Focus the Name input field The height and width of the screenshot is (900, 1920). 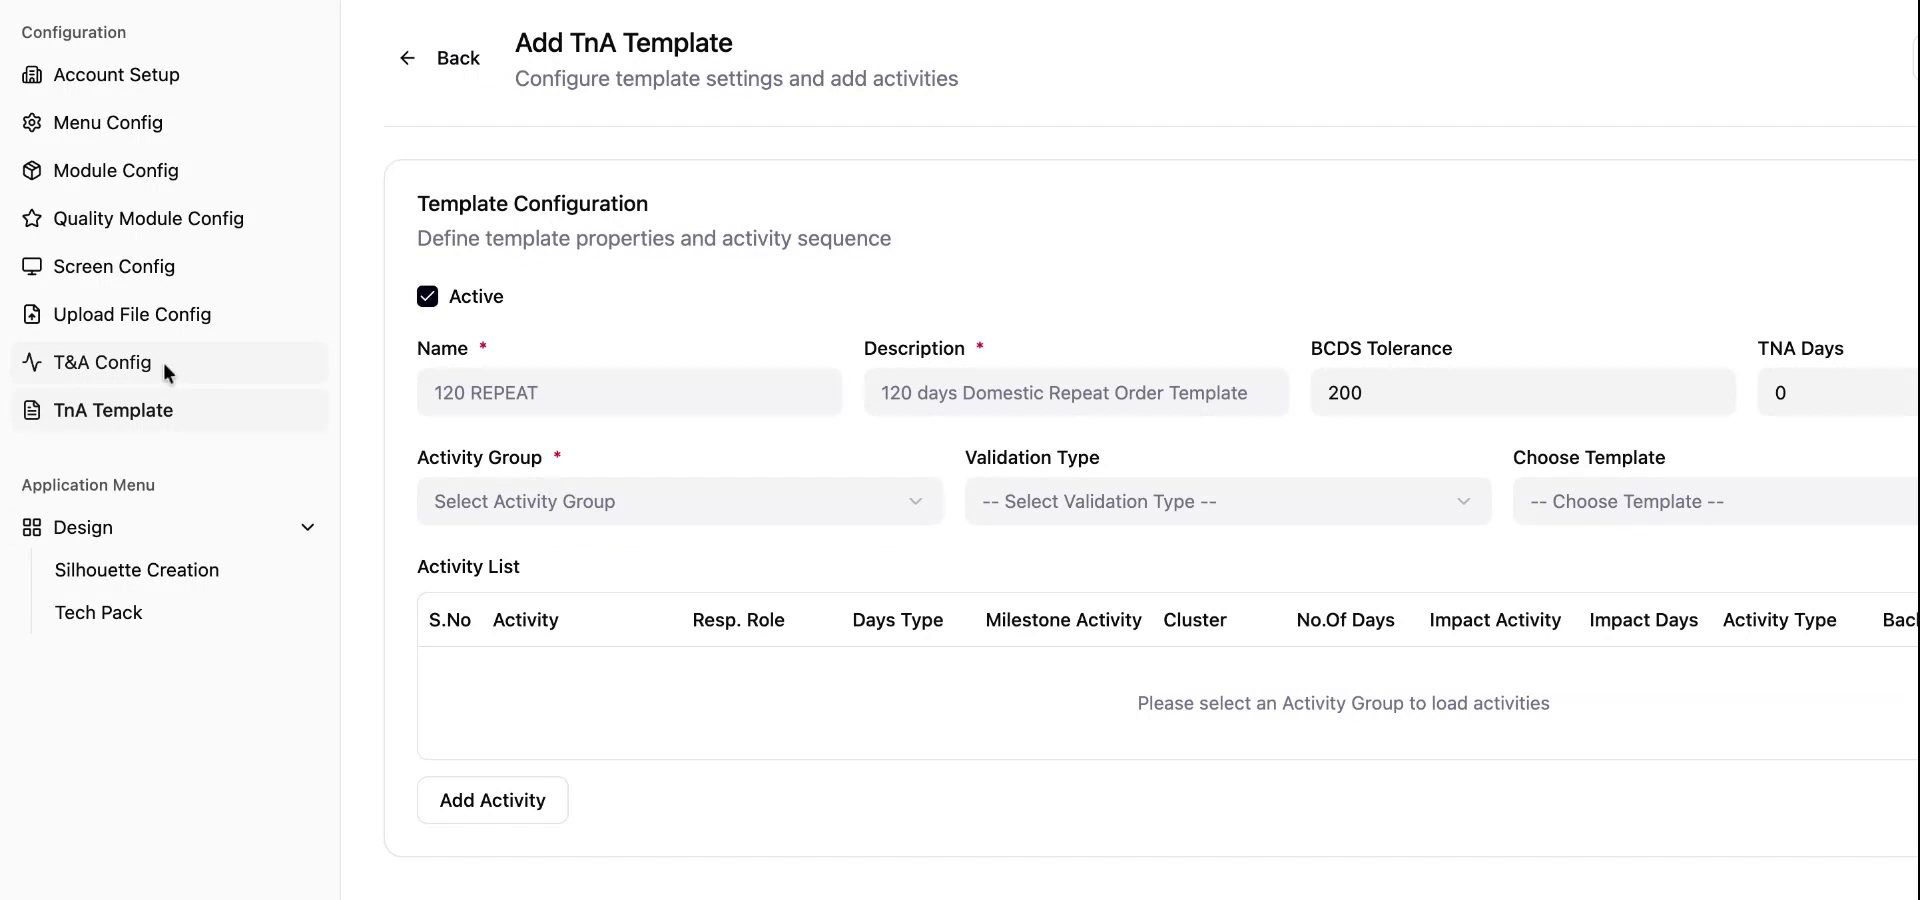[629, 393]
